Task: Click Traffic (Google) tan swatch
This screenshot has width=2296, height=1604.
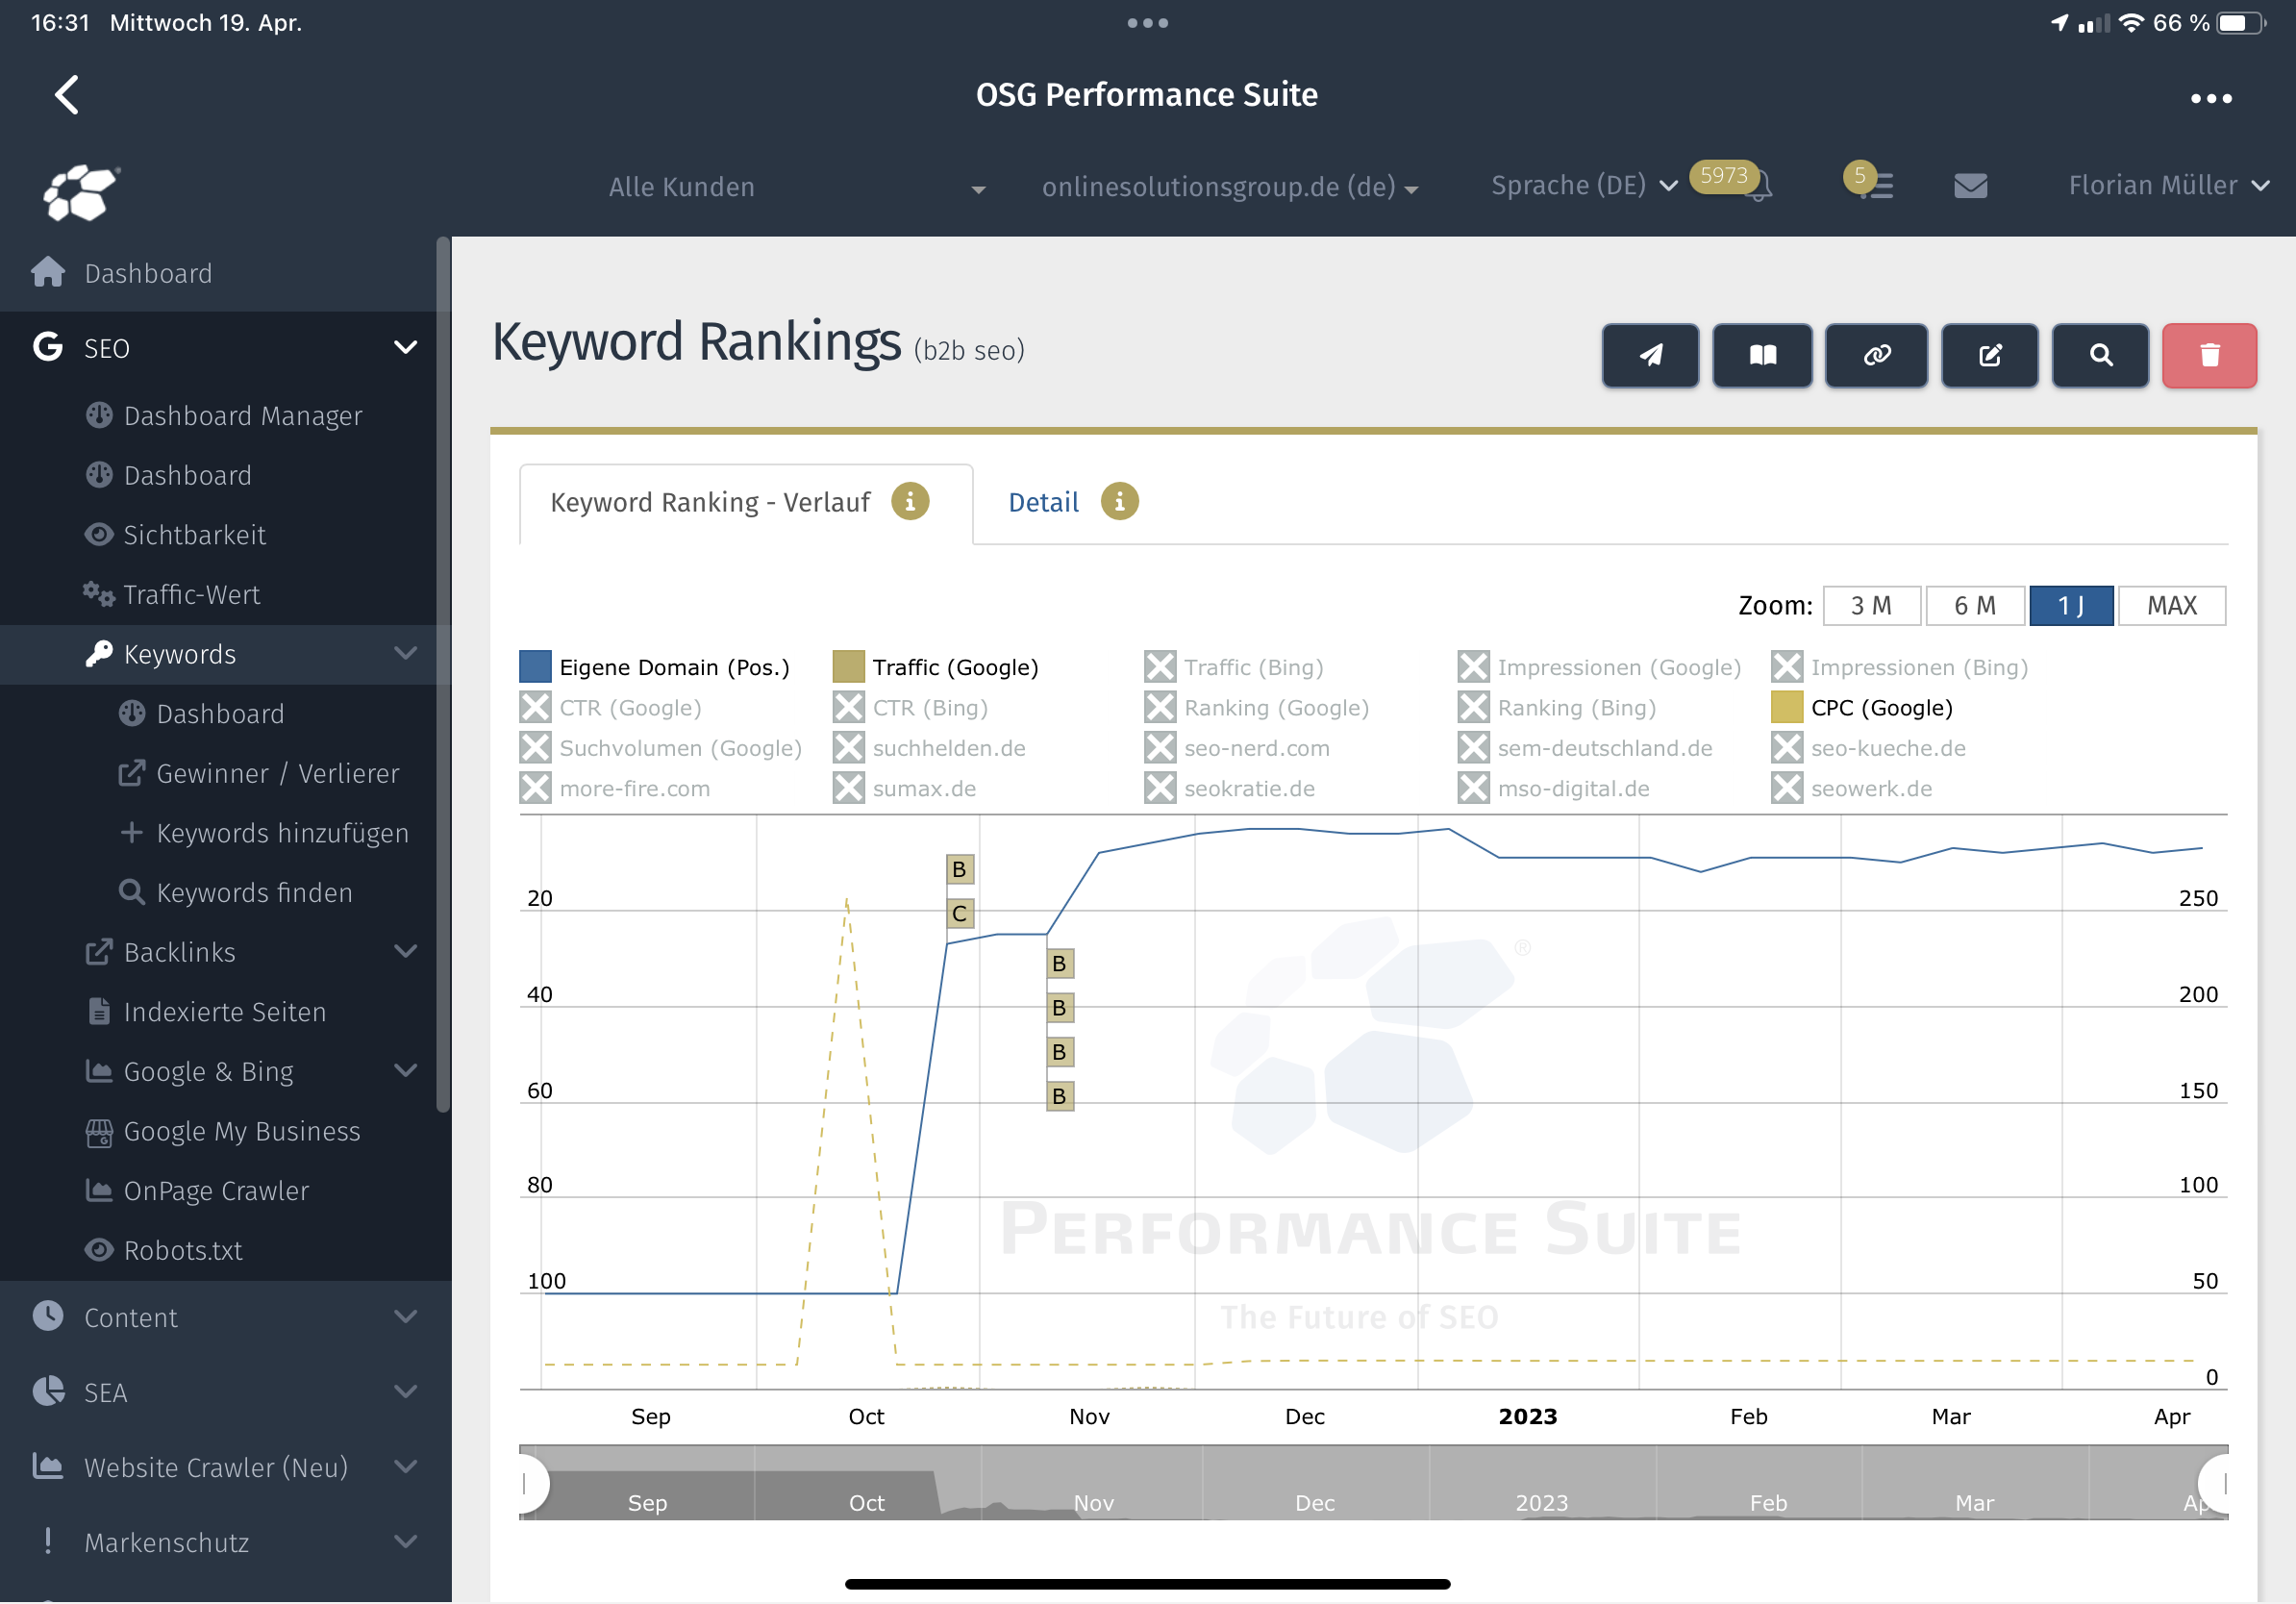Action: (x=848, y=667)
